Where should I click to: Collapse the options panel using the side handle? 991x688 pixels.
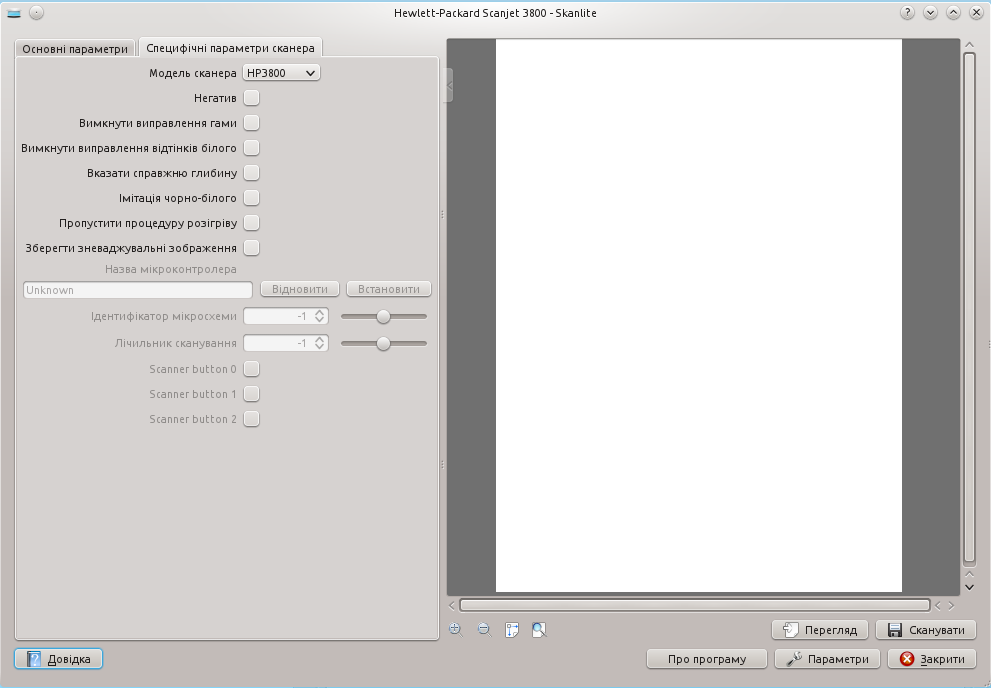450,85
